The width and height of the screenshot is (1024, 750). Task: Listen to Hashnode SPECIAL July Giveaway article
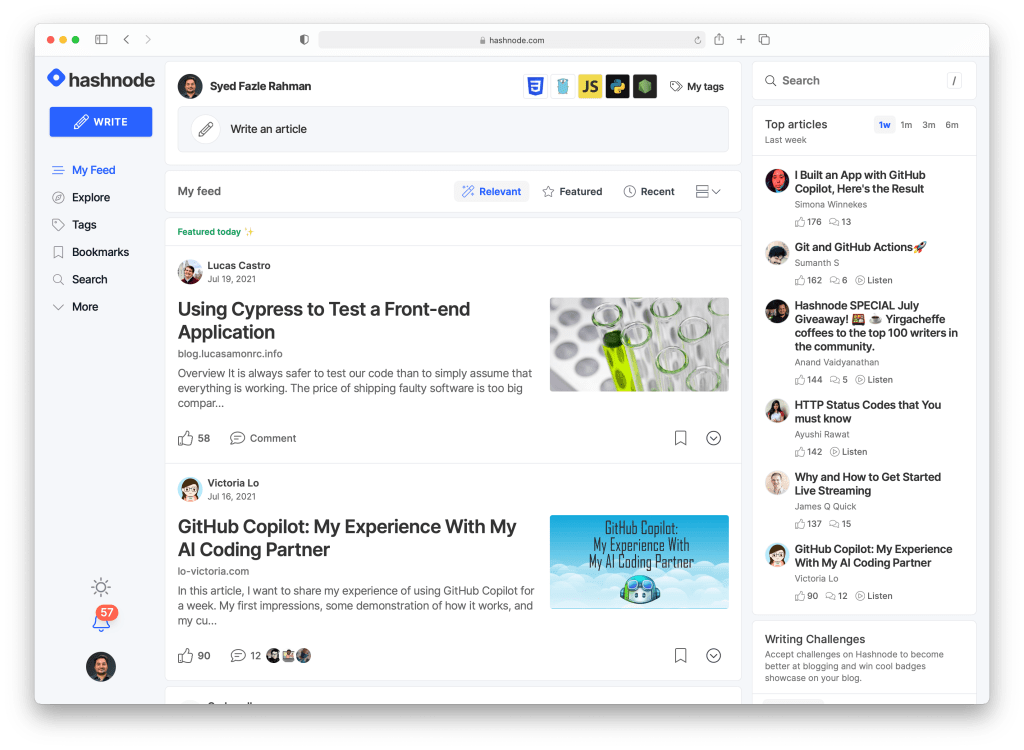click(874, 380)
